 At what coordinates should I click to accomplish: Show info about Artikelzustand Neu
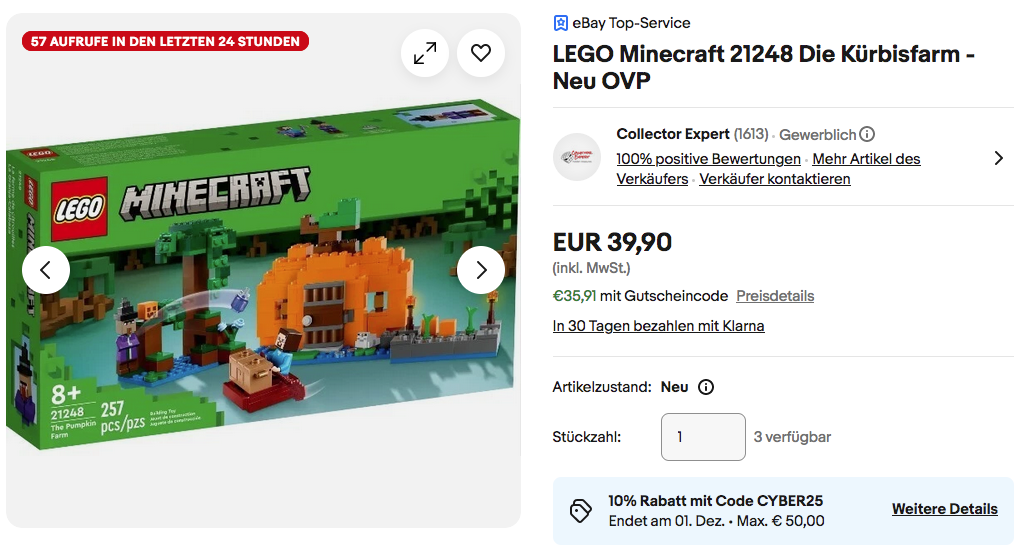pyautogui.click(x=706, y=387)
